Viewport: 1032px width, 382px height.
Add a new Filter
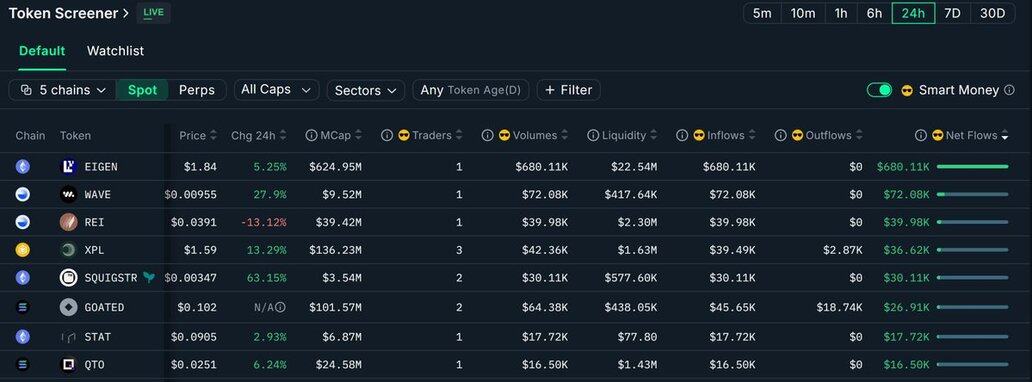click(569, 90)
